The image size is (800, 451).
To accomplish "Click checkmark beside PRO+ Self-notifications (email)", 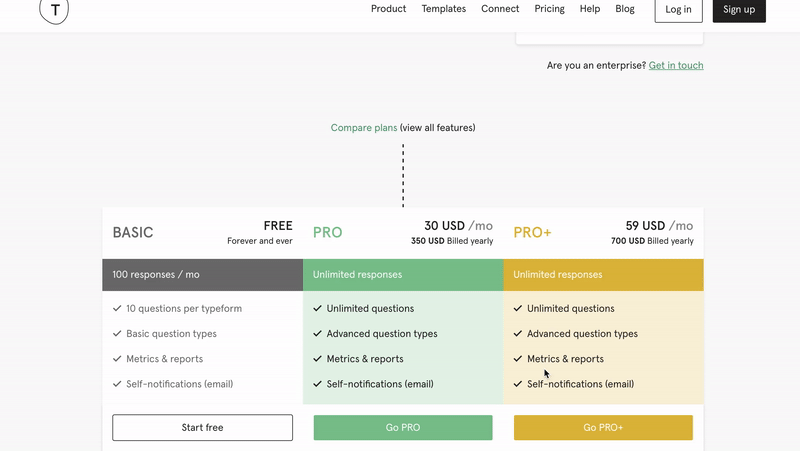I will click(518, 384).
